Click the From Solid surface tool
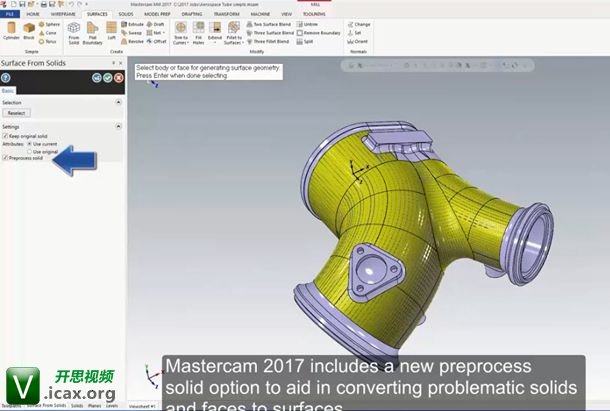The height and width of the screenshot is (411, 610). [x=74, y=33]
